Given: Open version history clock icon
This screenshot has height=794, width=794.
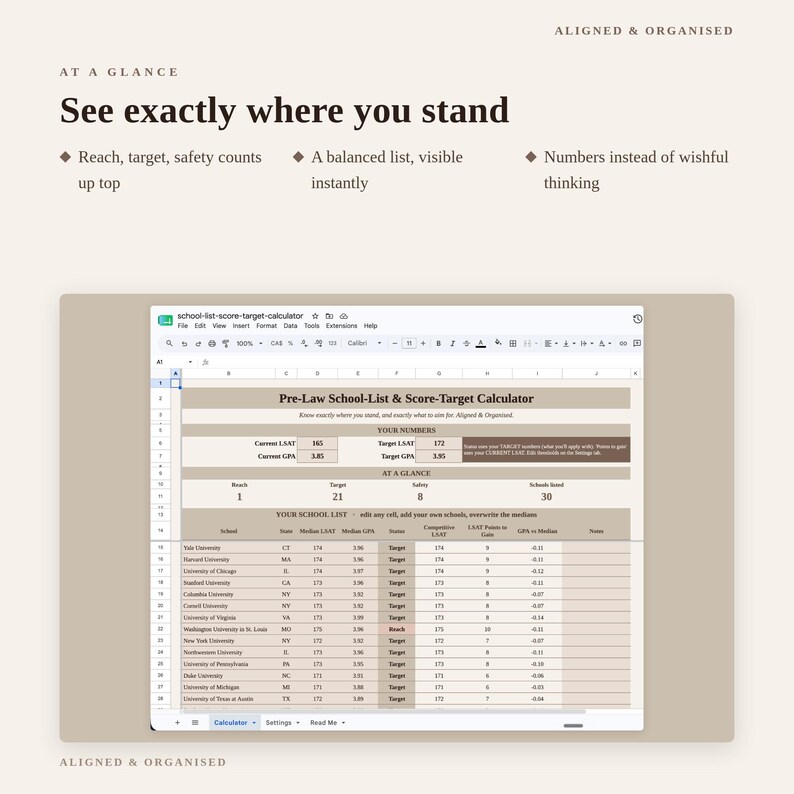Looking at the screenshot, I should pos(638,319).
